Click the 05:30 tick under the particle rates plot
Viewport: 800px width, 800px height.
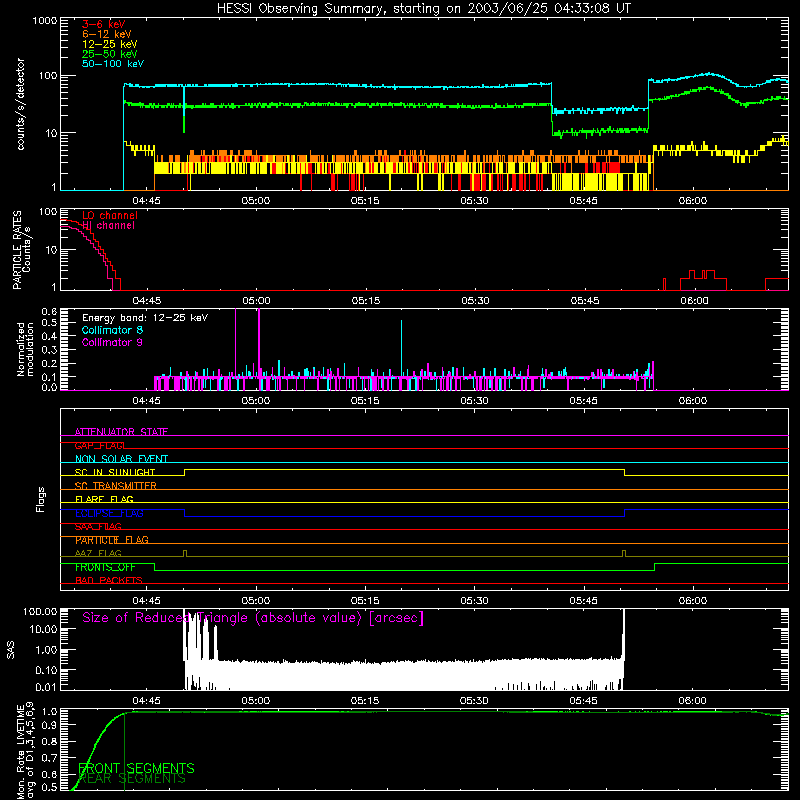click(x=475, y=301)
